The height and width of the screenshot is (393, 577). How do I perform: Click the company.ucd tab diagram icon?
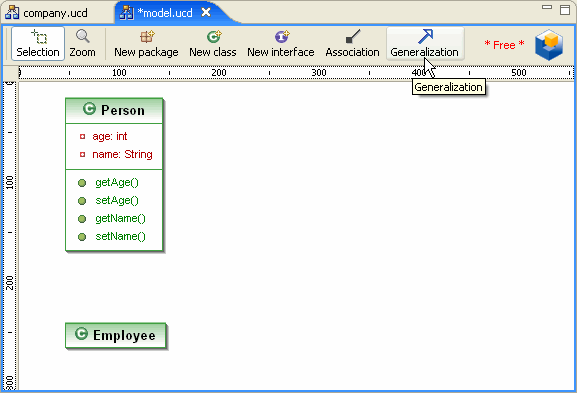point(12,13)
